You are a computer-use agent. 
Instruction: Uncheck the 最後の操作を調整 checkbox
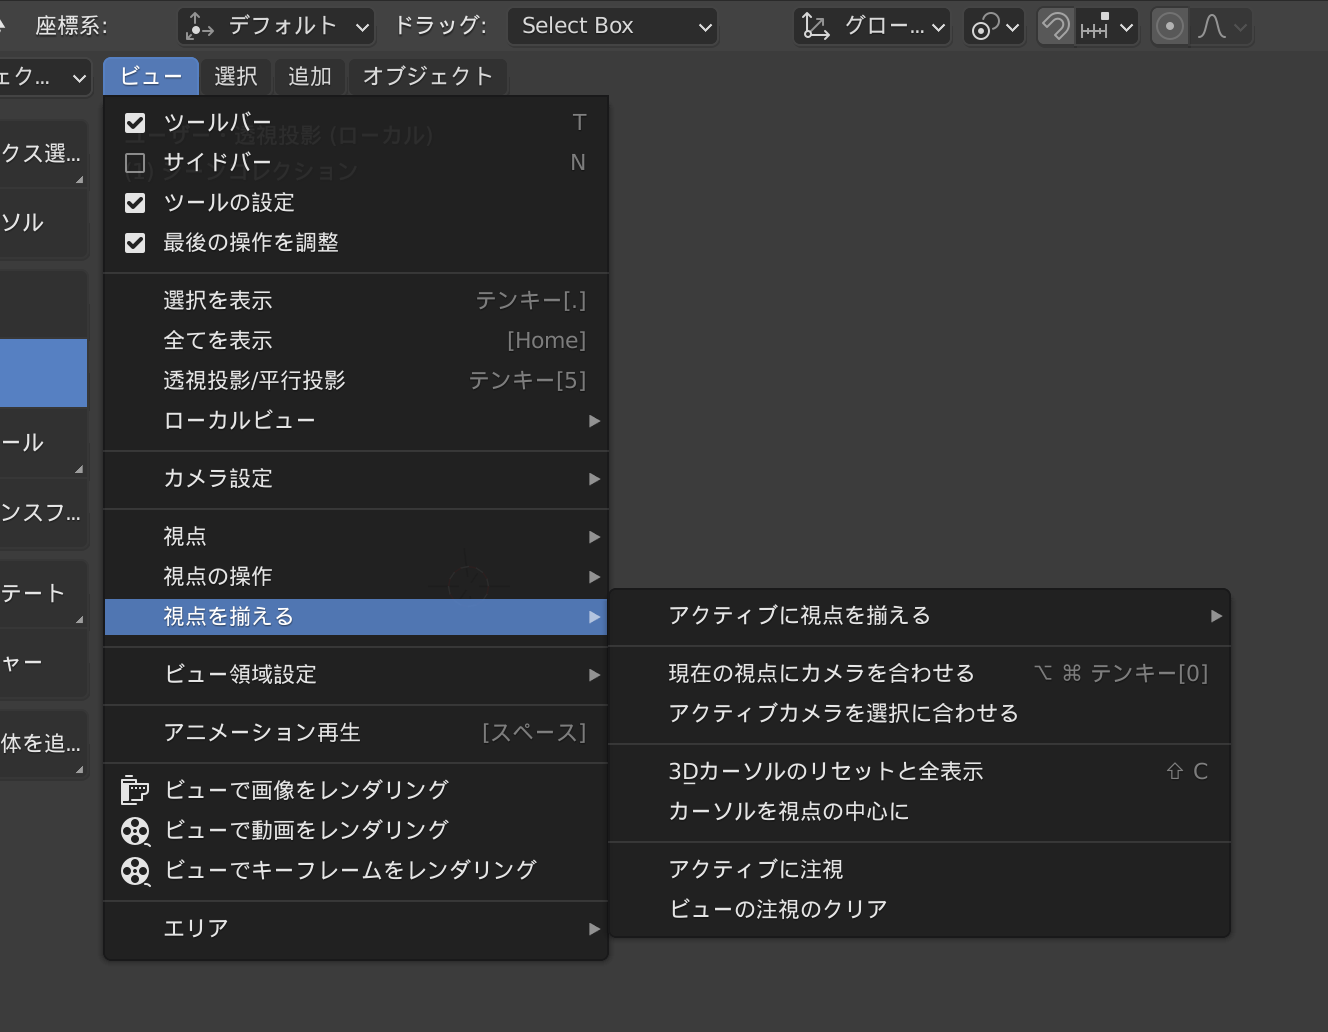[135, 243]
